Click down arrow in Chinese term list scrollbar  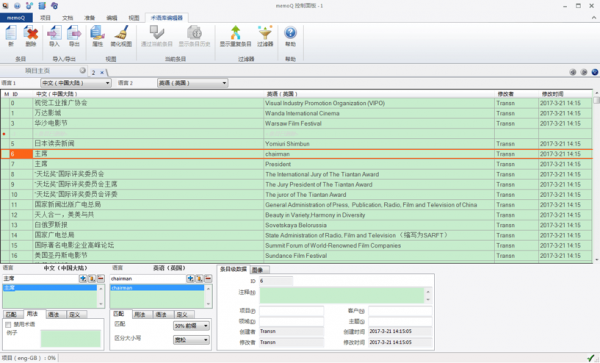101,304
